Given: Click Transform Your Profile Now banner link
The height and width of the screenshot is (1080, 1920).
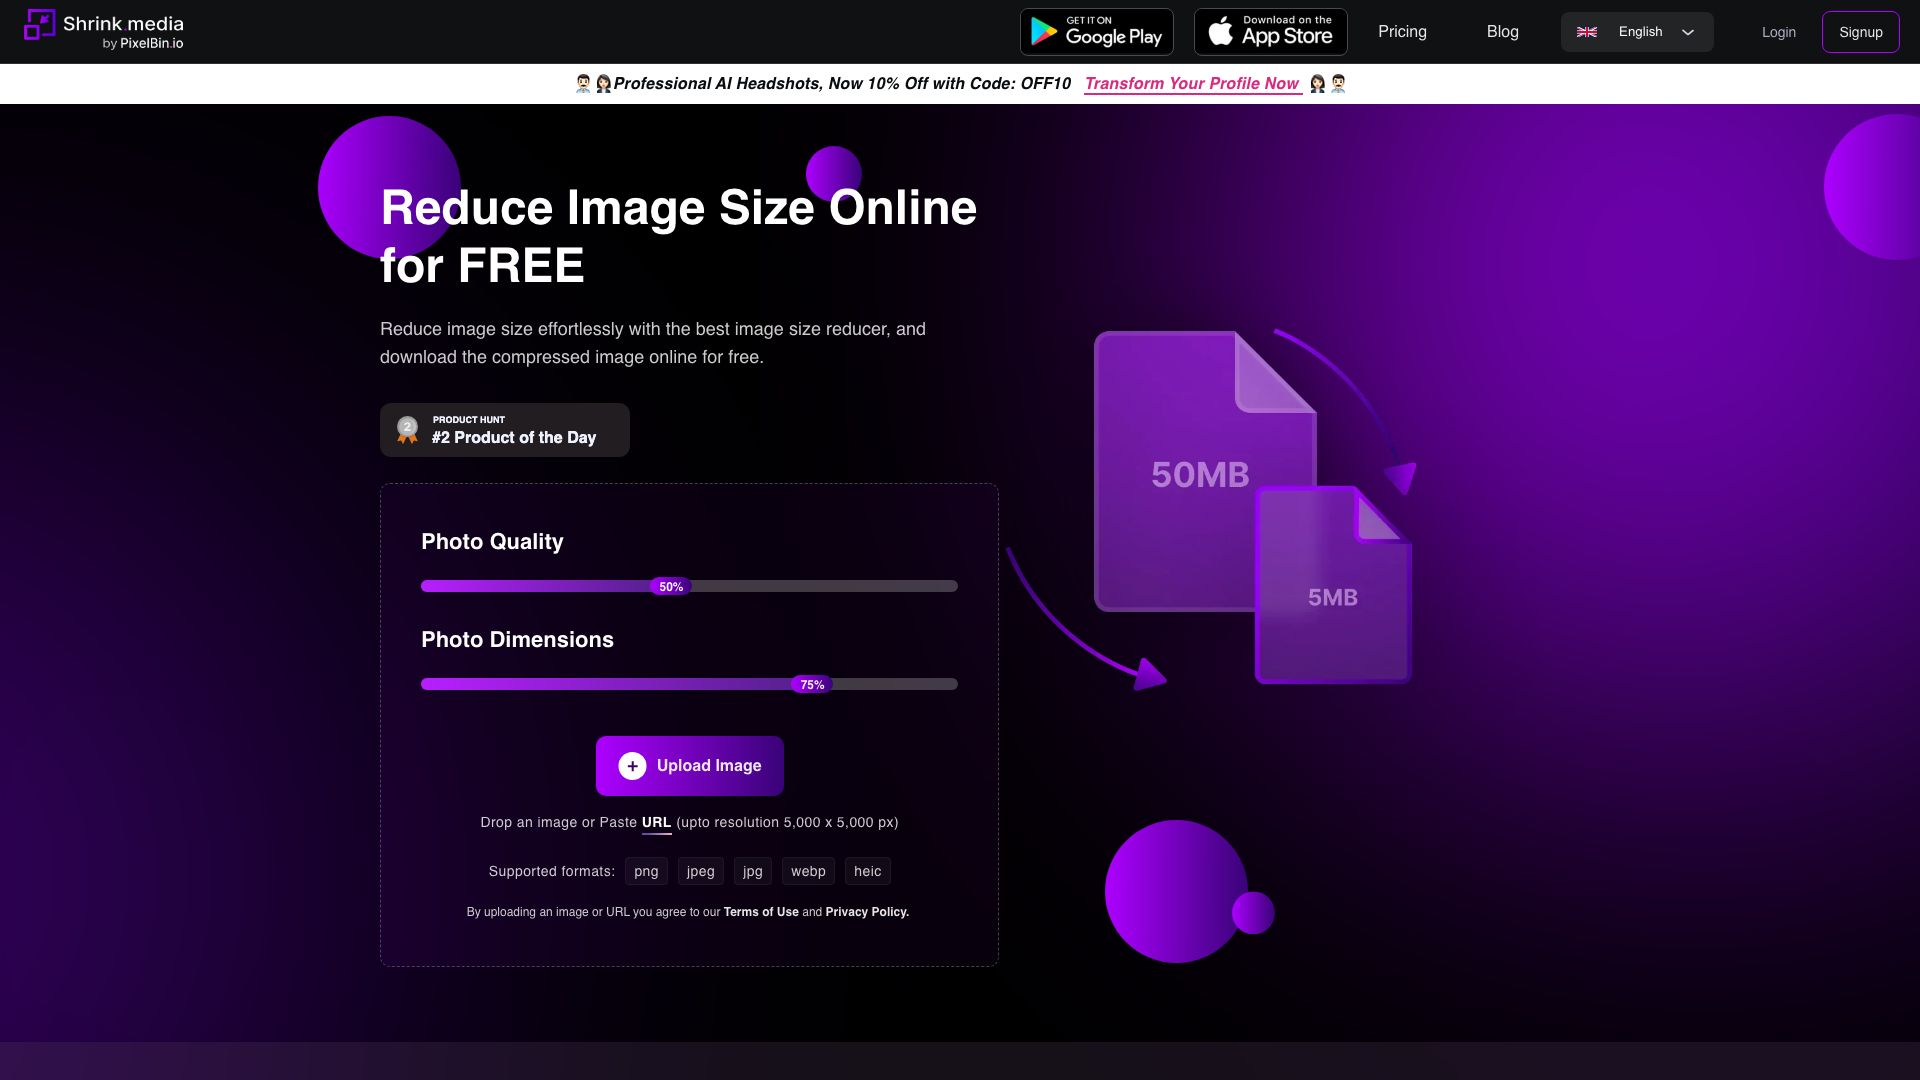Looking at the screenshot, I should 1192,84.
